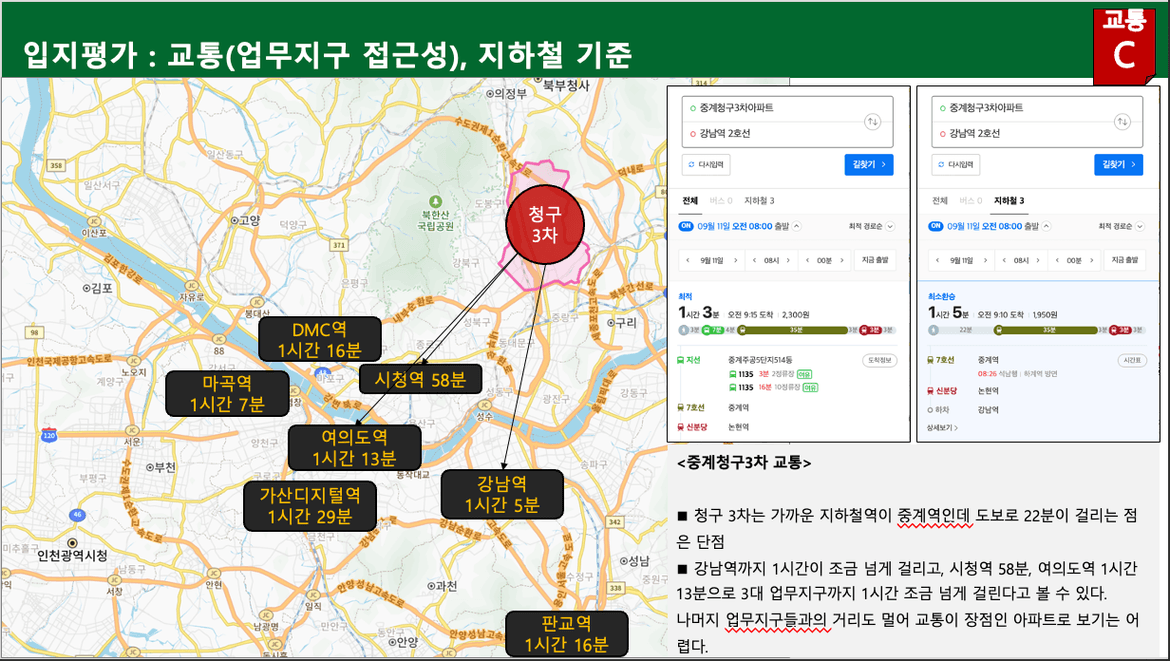The height and width of the screenshot is (661, 1170).
Task: Click the 인천광역시청 label on map
Action: point(72,555)
